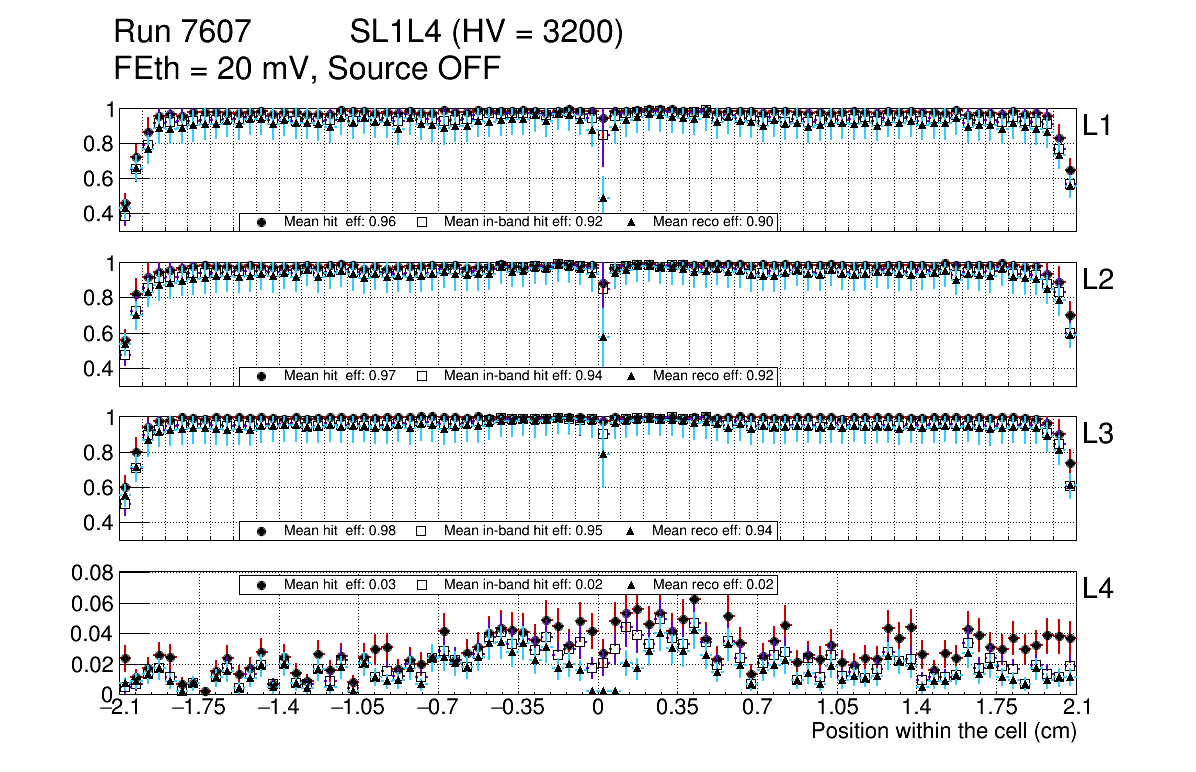The width and height of the screenshot is (1196, 772).
Task: Click the 'Position within the cell (cm)' axis title
Action: 943,731
